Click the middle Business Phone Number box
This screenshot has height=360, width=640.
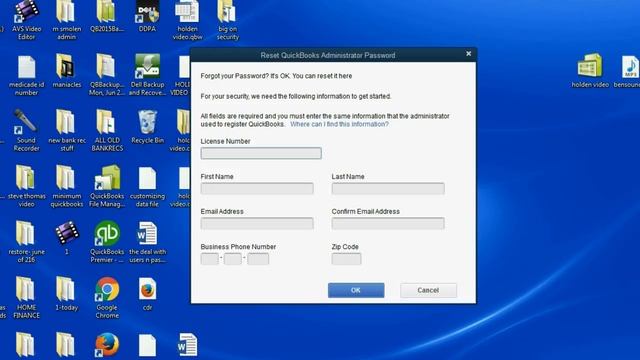pos(233,259)
